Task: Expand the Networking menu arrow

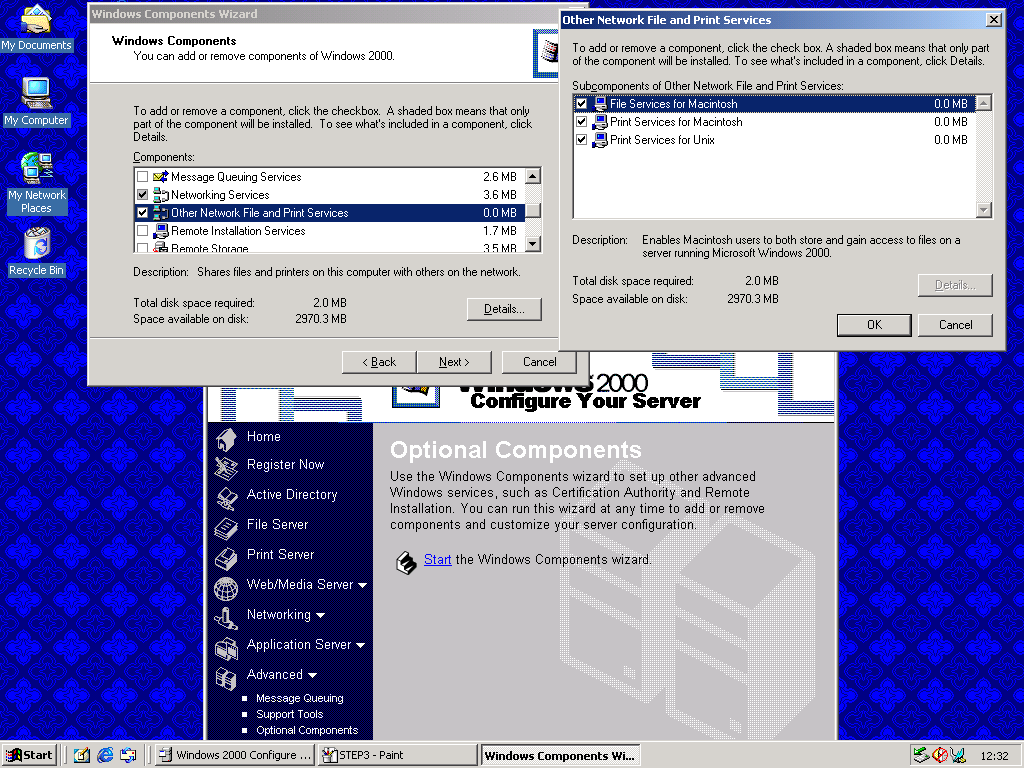Action: 320,615
